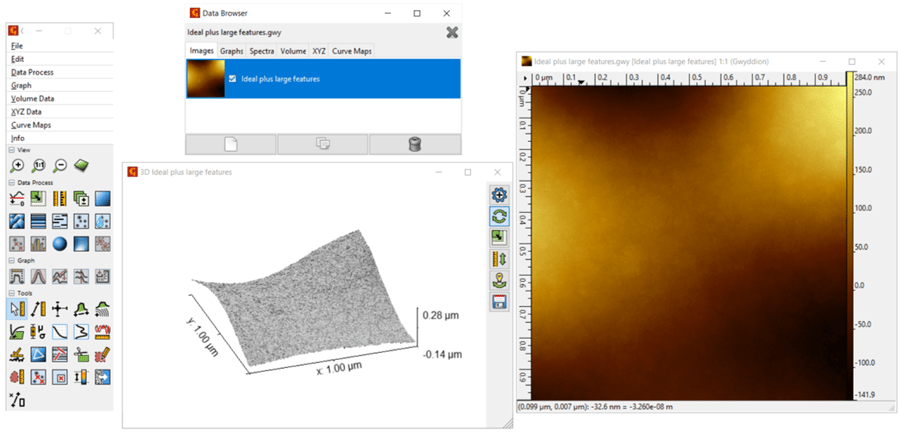Viewport: 900px width, 442px height.
Task: Click the false color scale bar
Action: tap(849, 236)
